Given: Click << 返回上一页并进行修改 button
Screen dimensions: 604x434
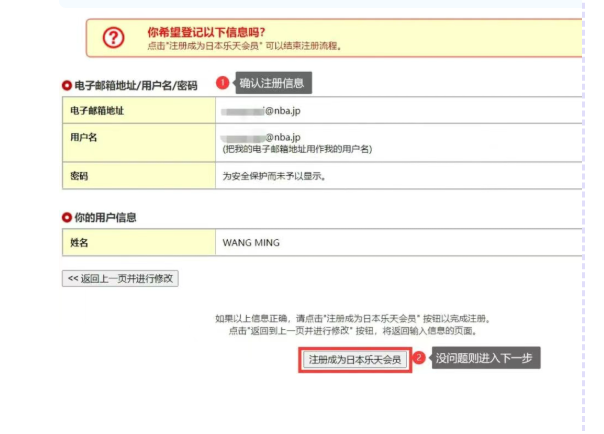Looking at the screenshot, I should click(x=120, y=278).
